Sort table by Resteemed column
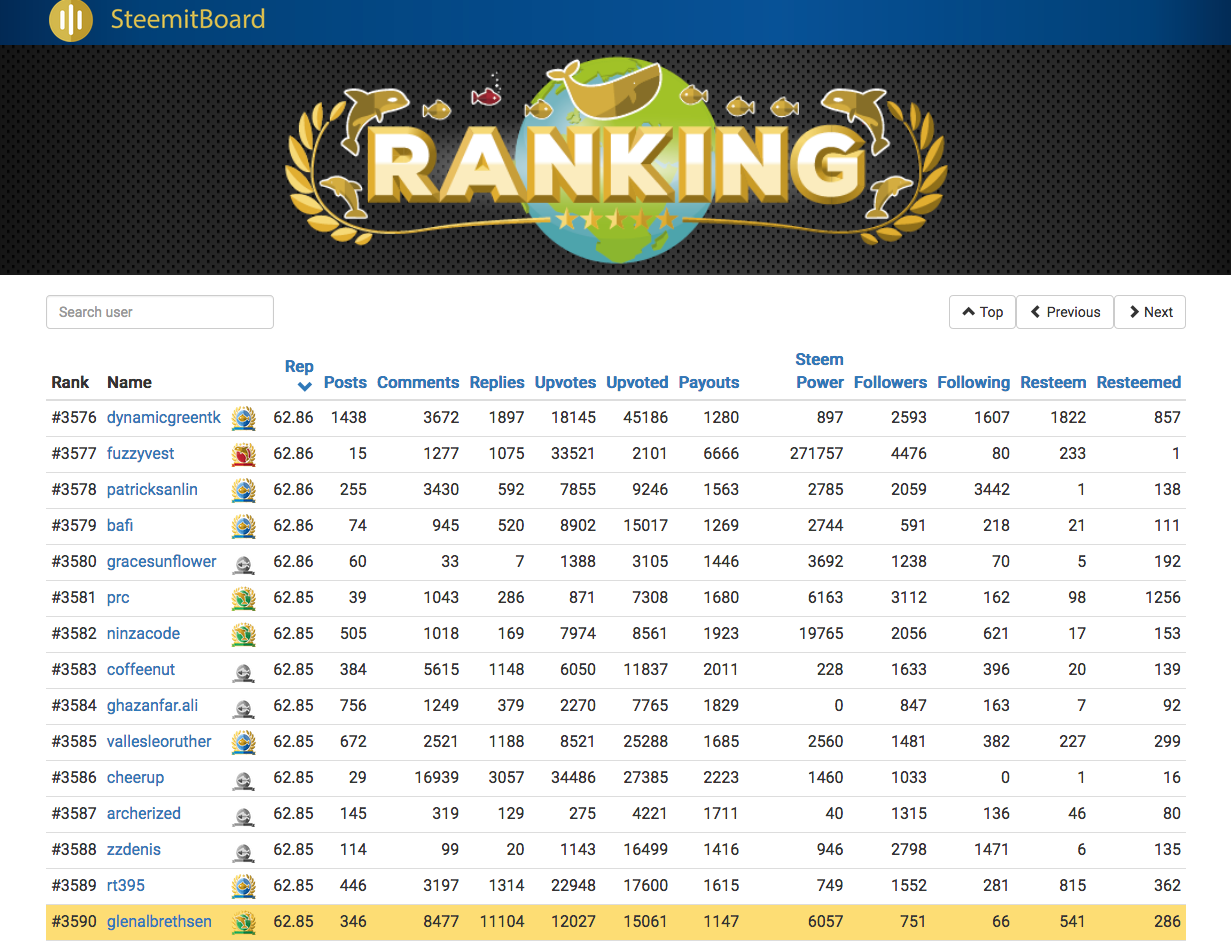Image resolution: width=1231 pixels, height=949 pixels. 1139,382
